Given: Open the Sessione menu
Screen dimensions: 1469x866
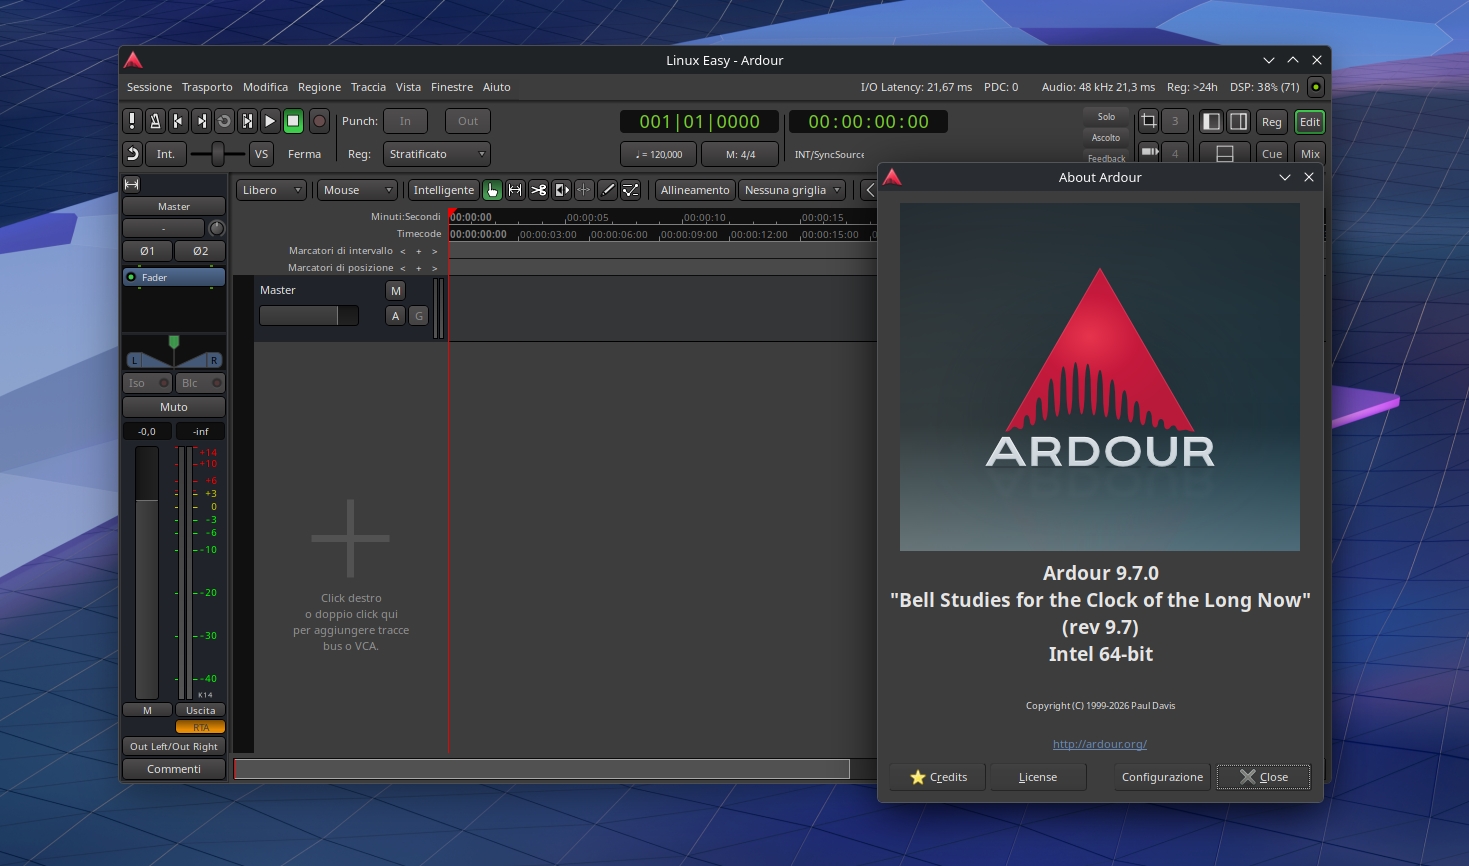Looking at the screenshot, I should pos(149,87).
